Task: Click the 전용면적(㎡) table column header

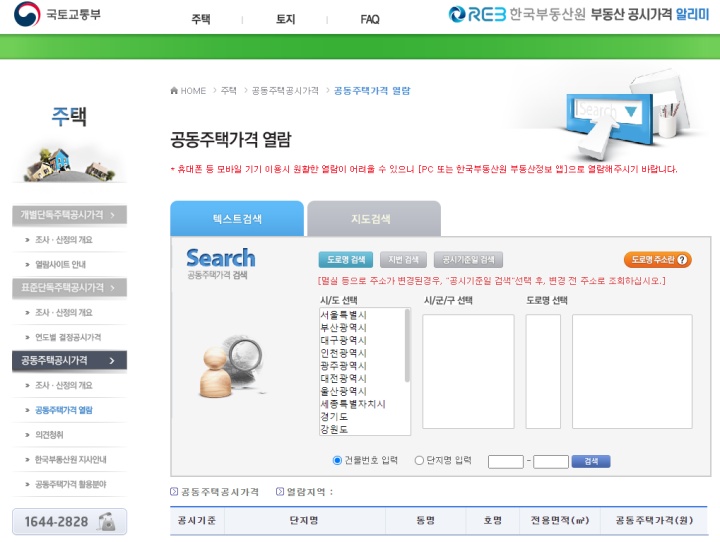Action: pyautogui.click(x=560, y=520)
